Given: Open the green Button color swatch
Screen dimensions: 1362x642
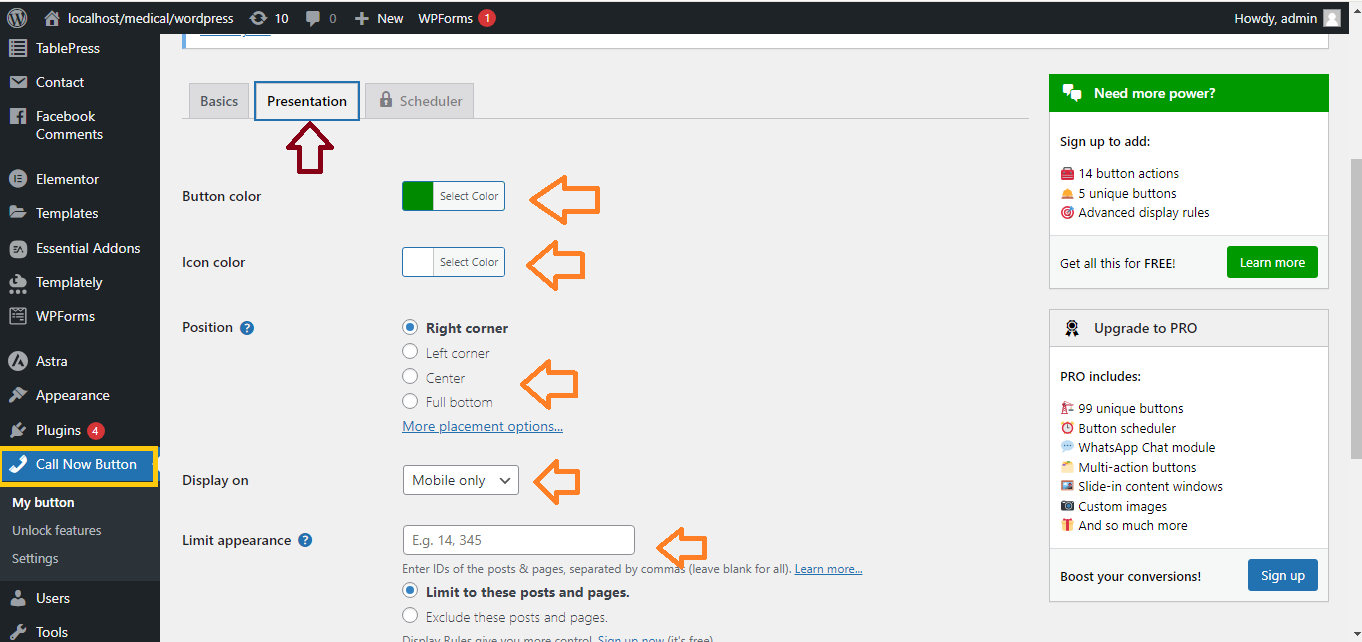Looking at the screenshot, I should click(418, 196).
